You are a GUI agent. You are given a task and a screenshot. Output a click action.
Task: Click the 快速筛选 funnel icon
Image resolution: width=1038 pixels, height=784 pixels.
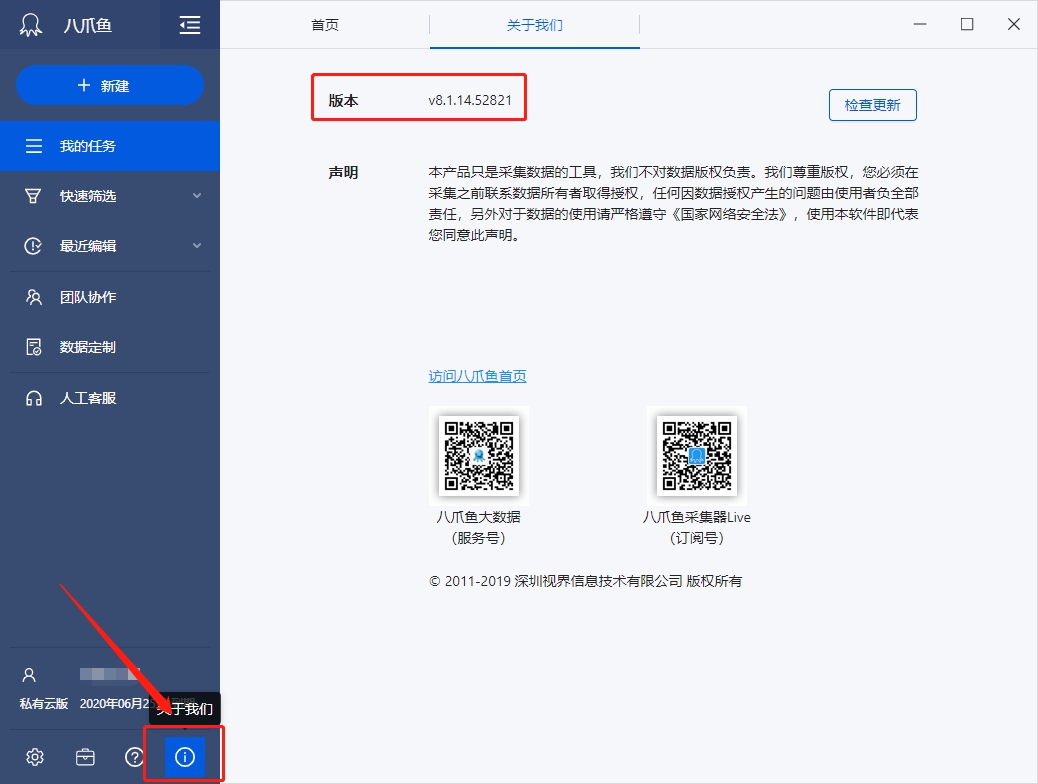point(33,196)
